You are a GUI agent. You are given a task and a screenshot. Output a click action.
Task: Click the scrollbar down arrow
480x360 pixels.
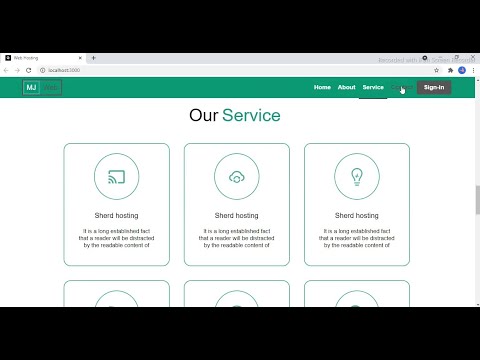tap(478, 304)
